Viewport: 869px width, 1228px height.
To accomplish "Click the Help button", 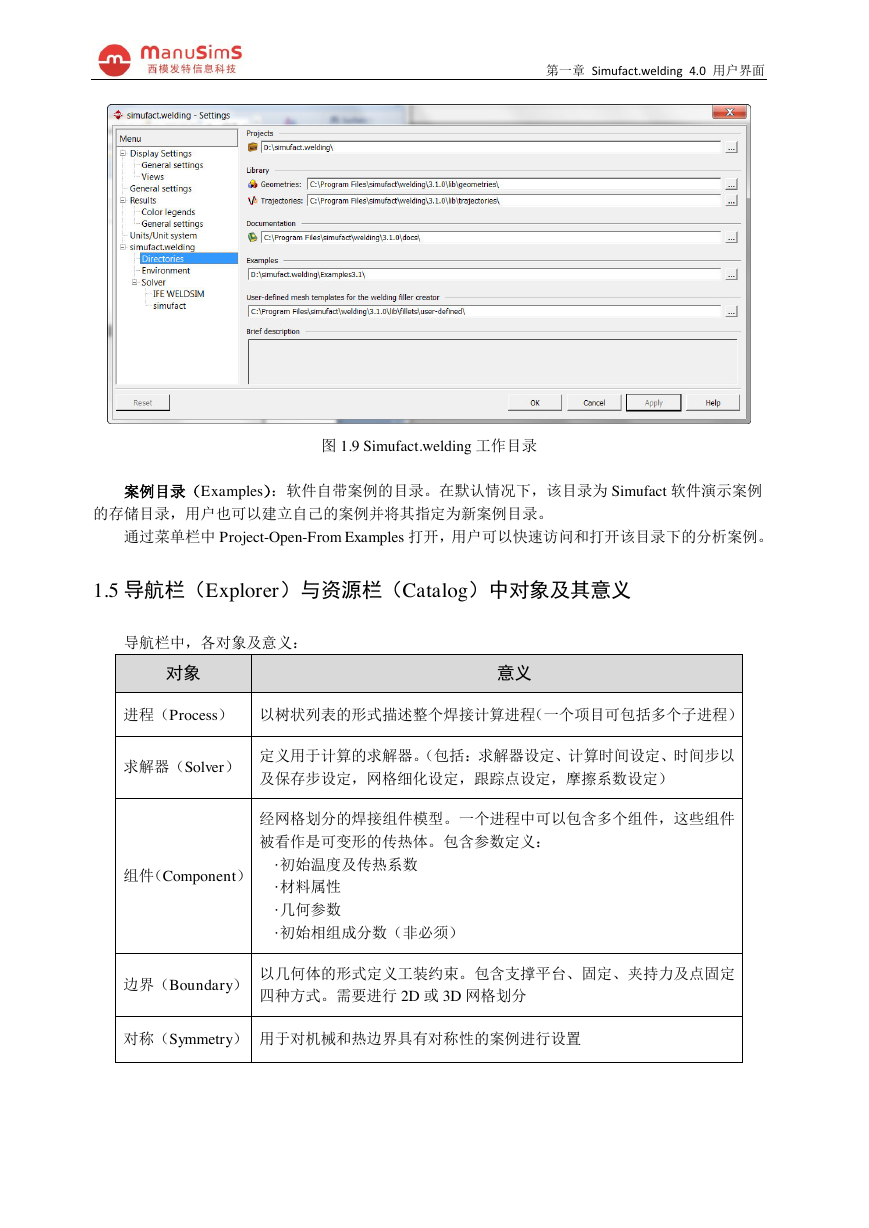I will (713, 402).
